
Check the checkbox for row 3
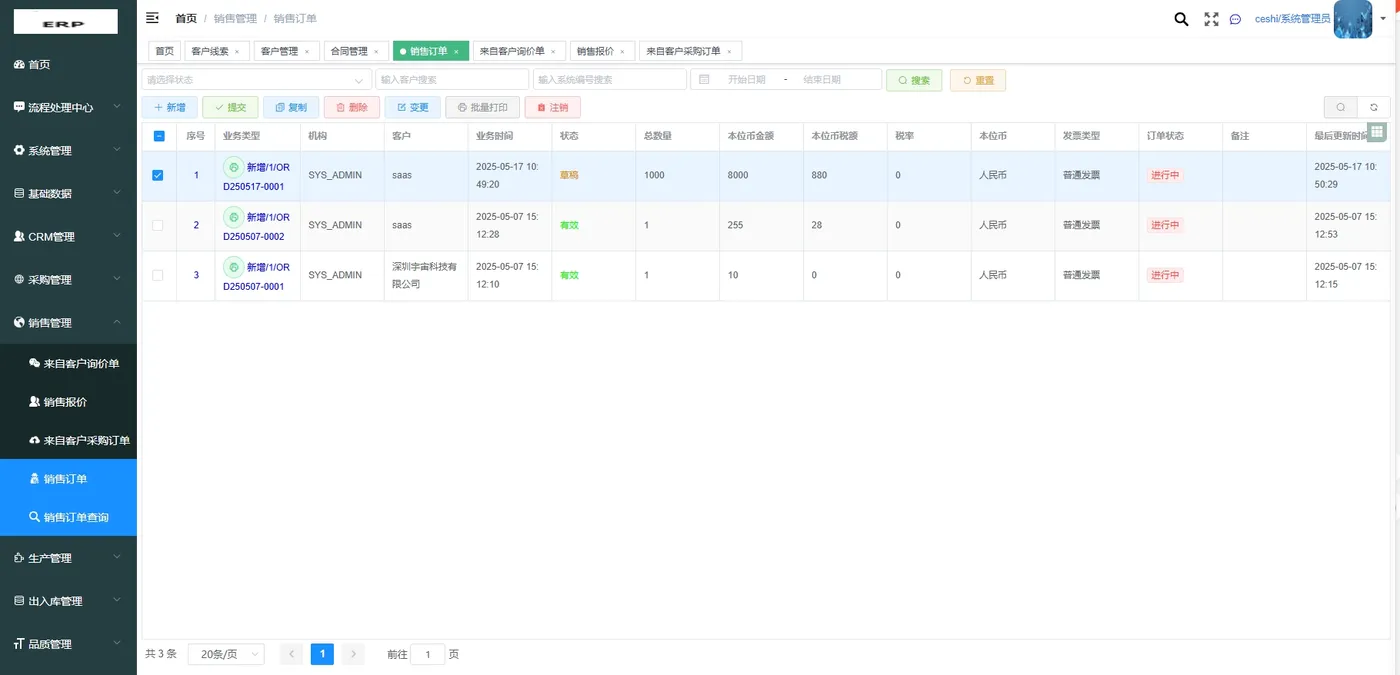pyautogui.click(x=158, y=275)
